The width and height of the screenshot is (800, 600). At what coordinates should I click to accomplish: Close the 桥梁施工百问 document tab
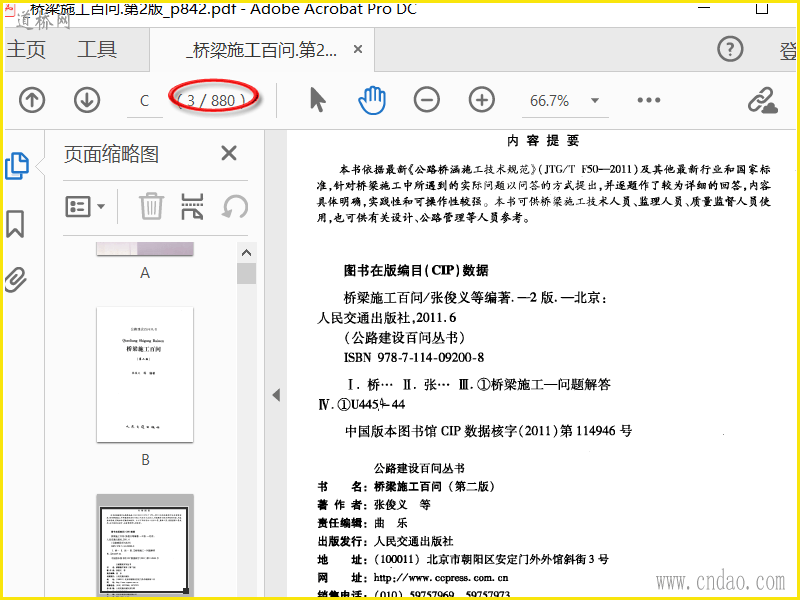358,49
